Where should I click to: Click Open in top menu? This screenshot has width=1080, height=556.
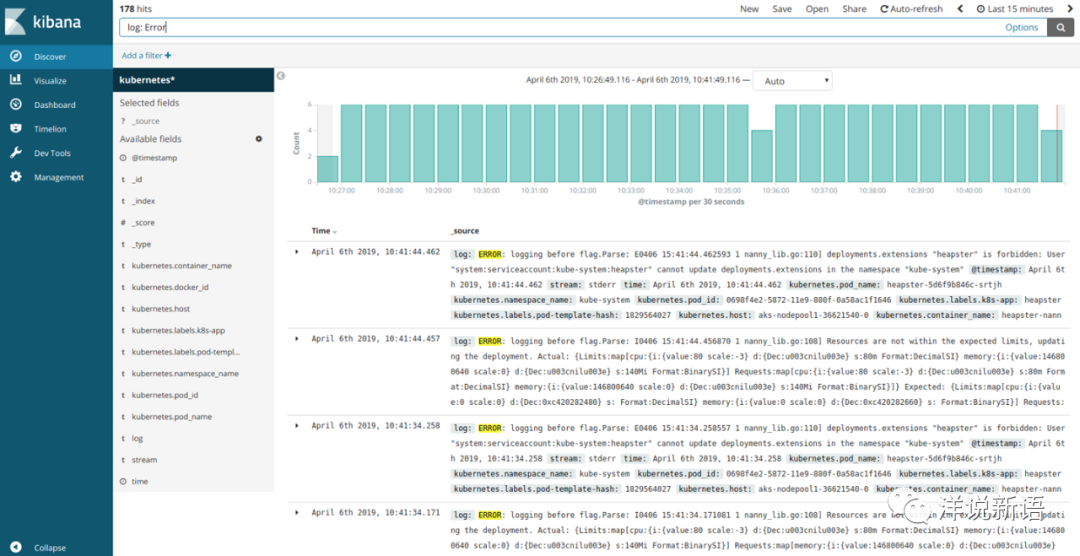pyautogui.click(x=817, y=9)
